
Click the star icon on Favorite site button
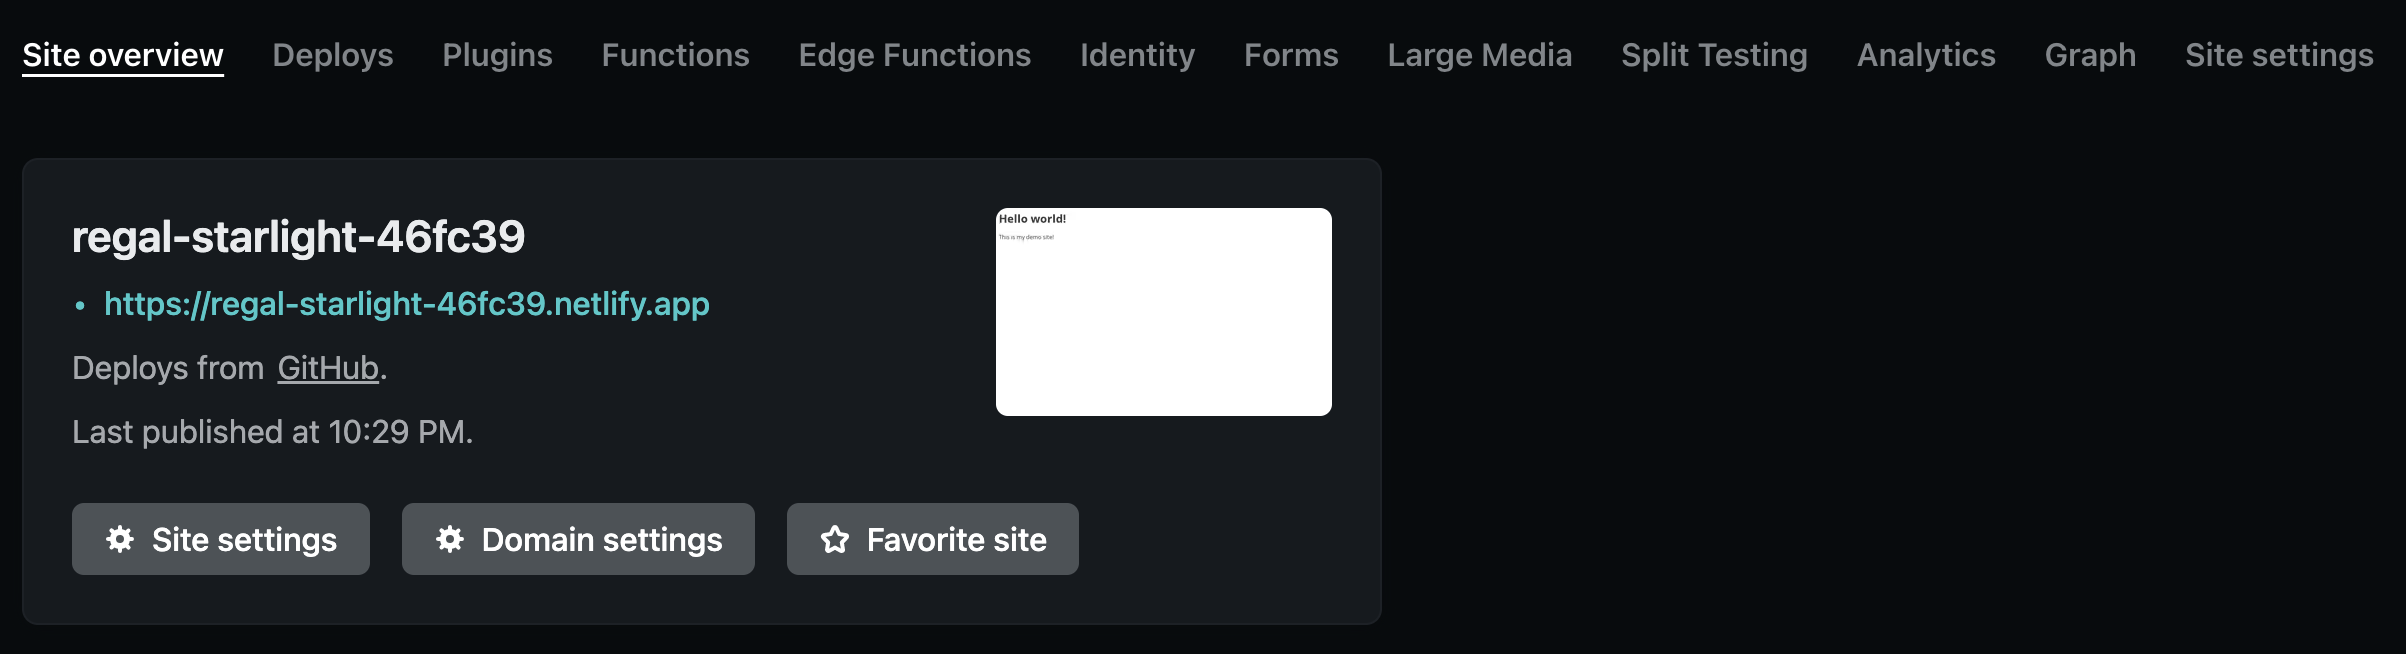[x=835, y=539]
